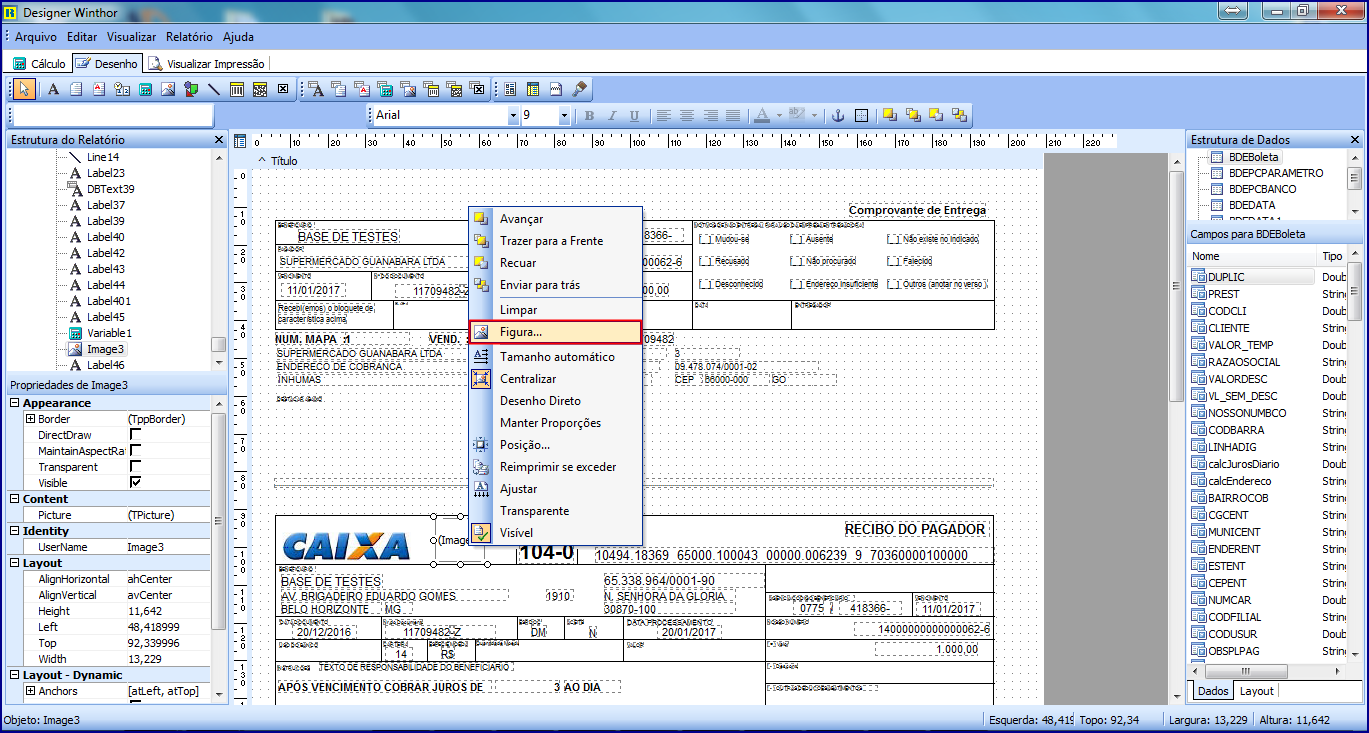Image resolution: width=1369 pixels, height=733 pixels.
Task: Set justified text alignment in toolbar
Action: pyautogui.click(x=733, y=115)
